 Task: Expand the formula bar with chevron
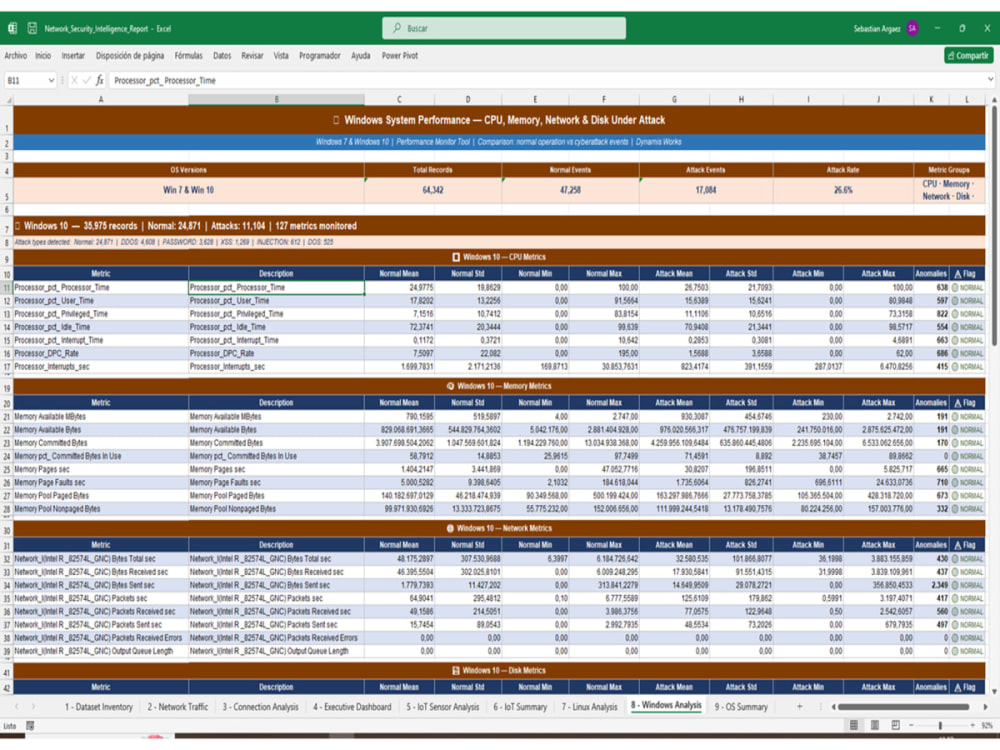click(990, 80)
